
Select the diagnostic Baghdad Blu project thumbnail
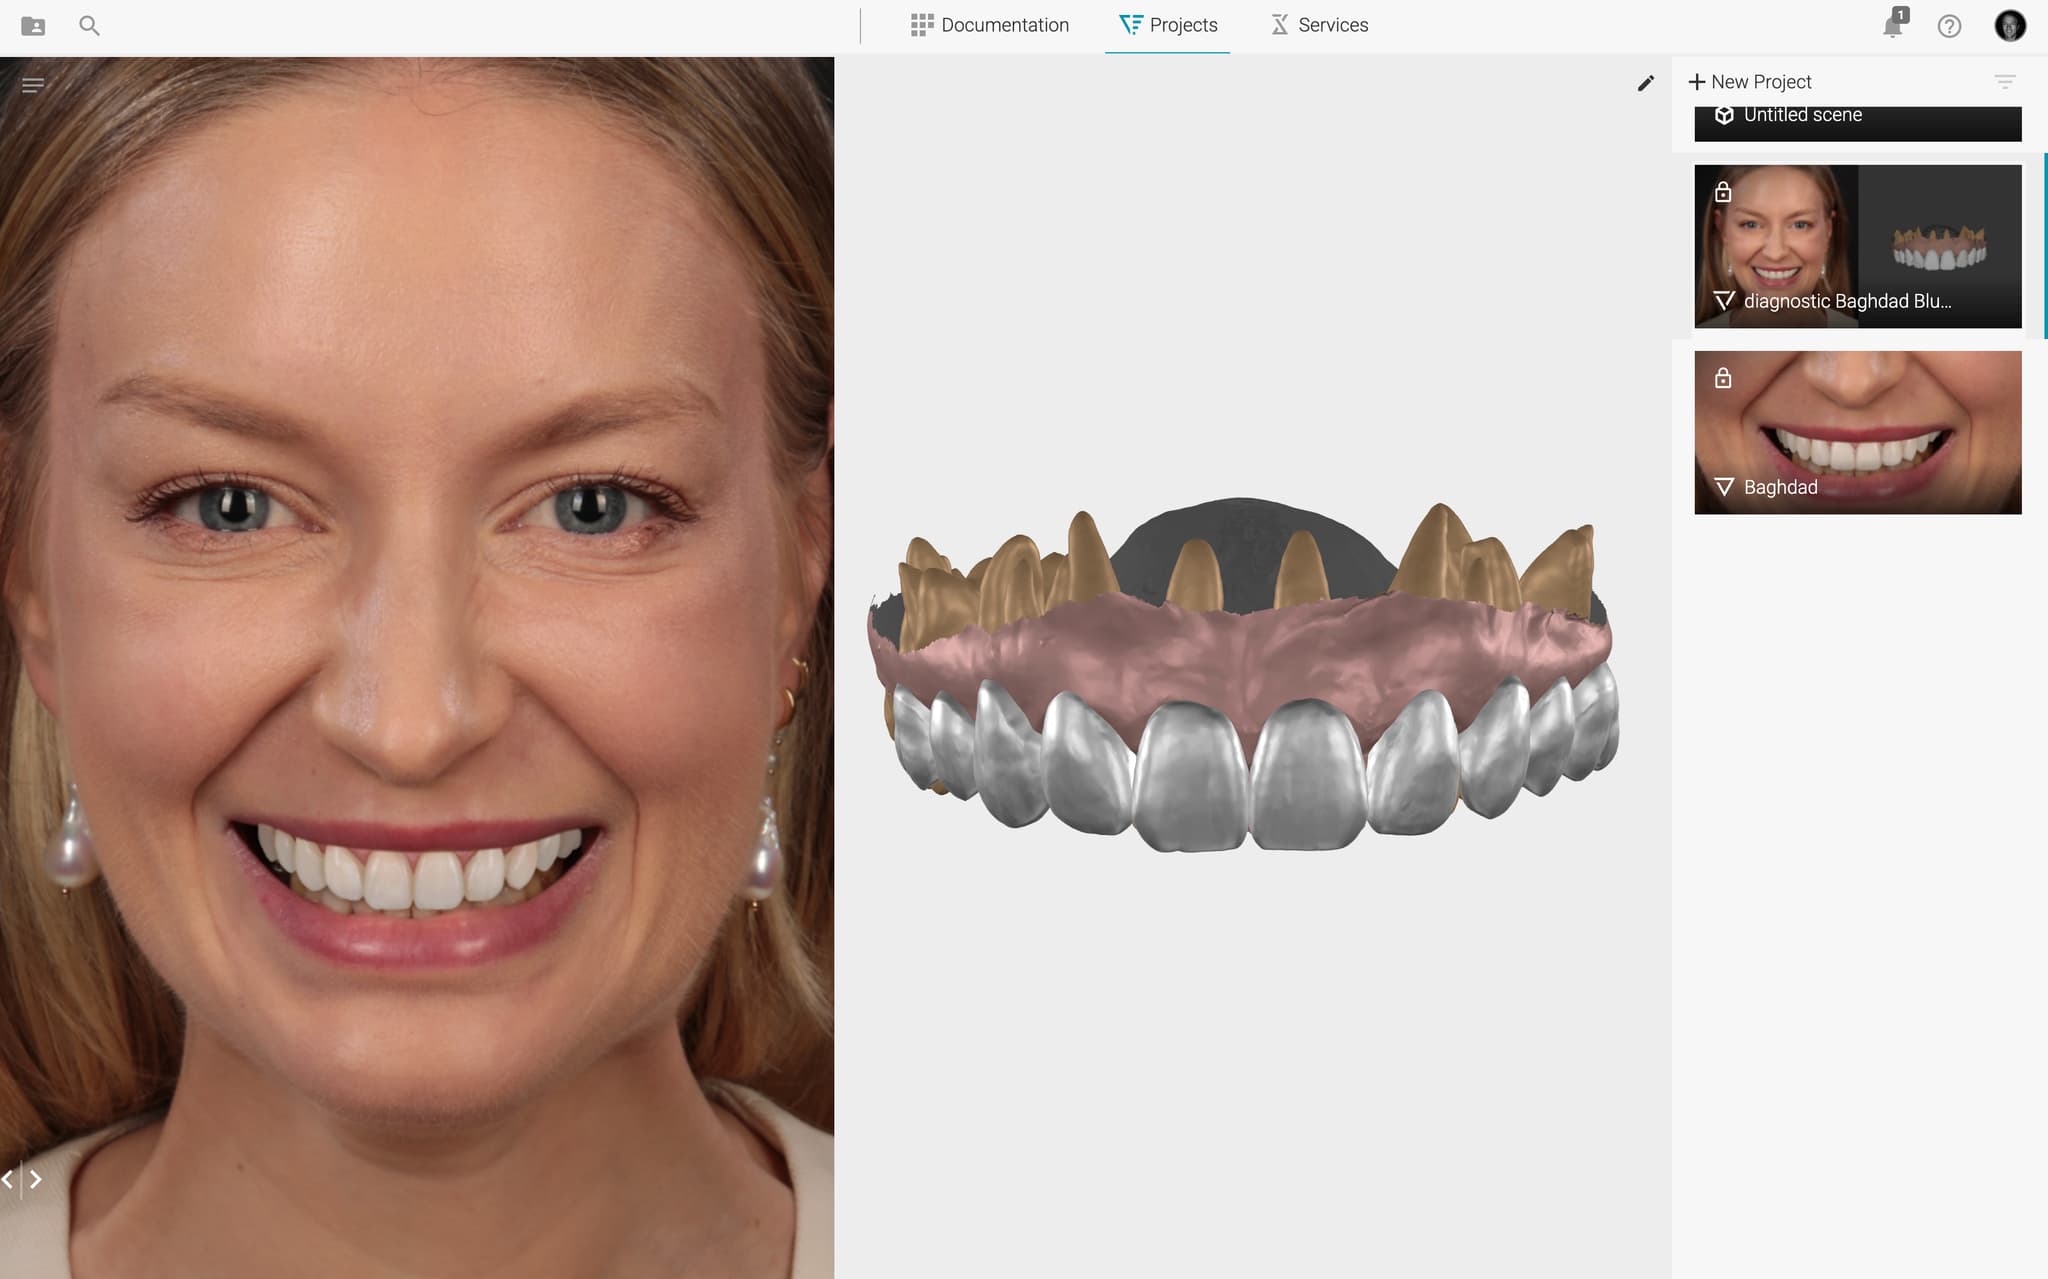1857,246
